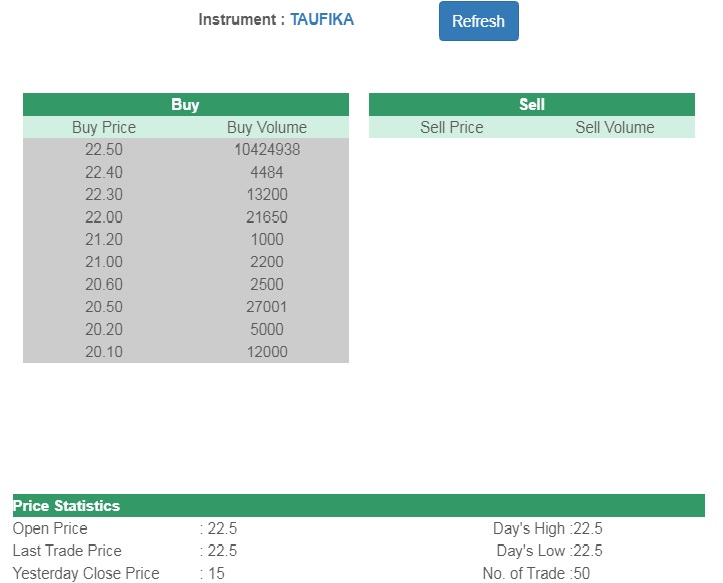Screen dimensions: 723x583
Task: Click the 10424938 buy volume cell
Action: [x=267, y=149]
